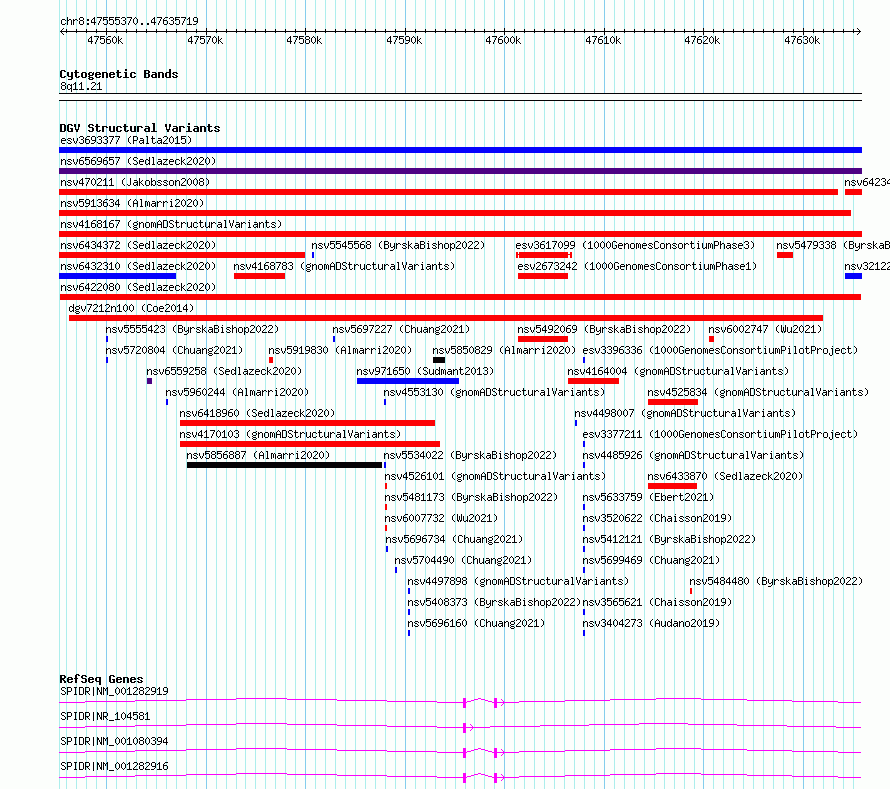Select nsv5633759 (Ebert2021) label
890x789 pixels.
(648, 497)
